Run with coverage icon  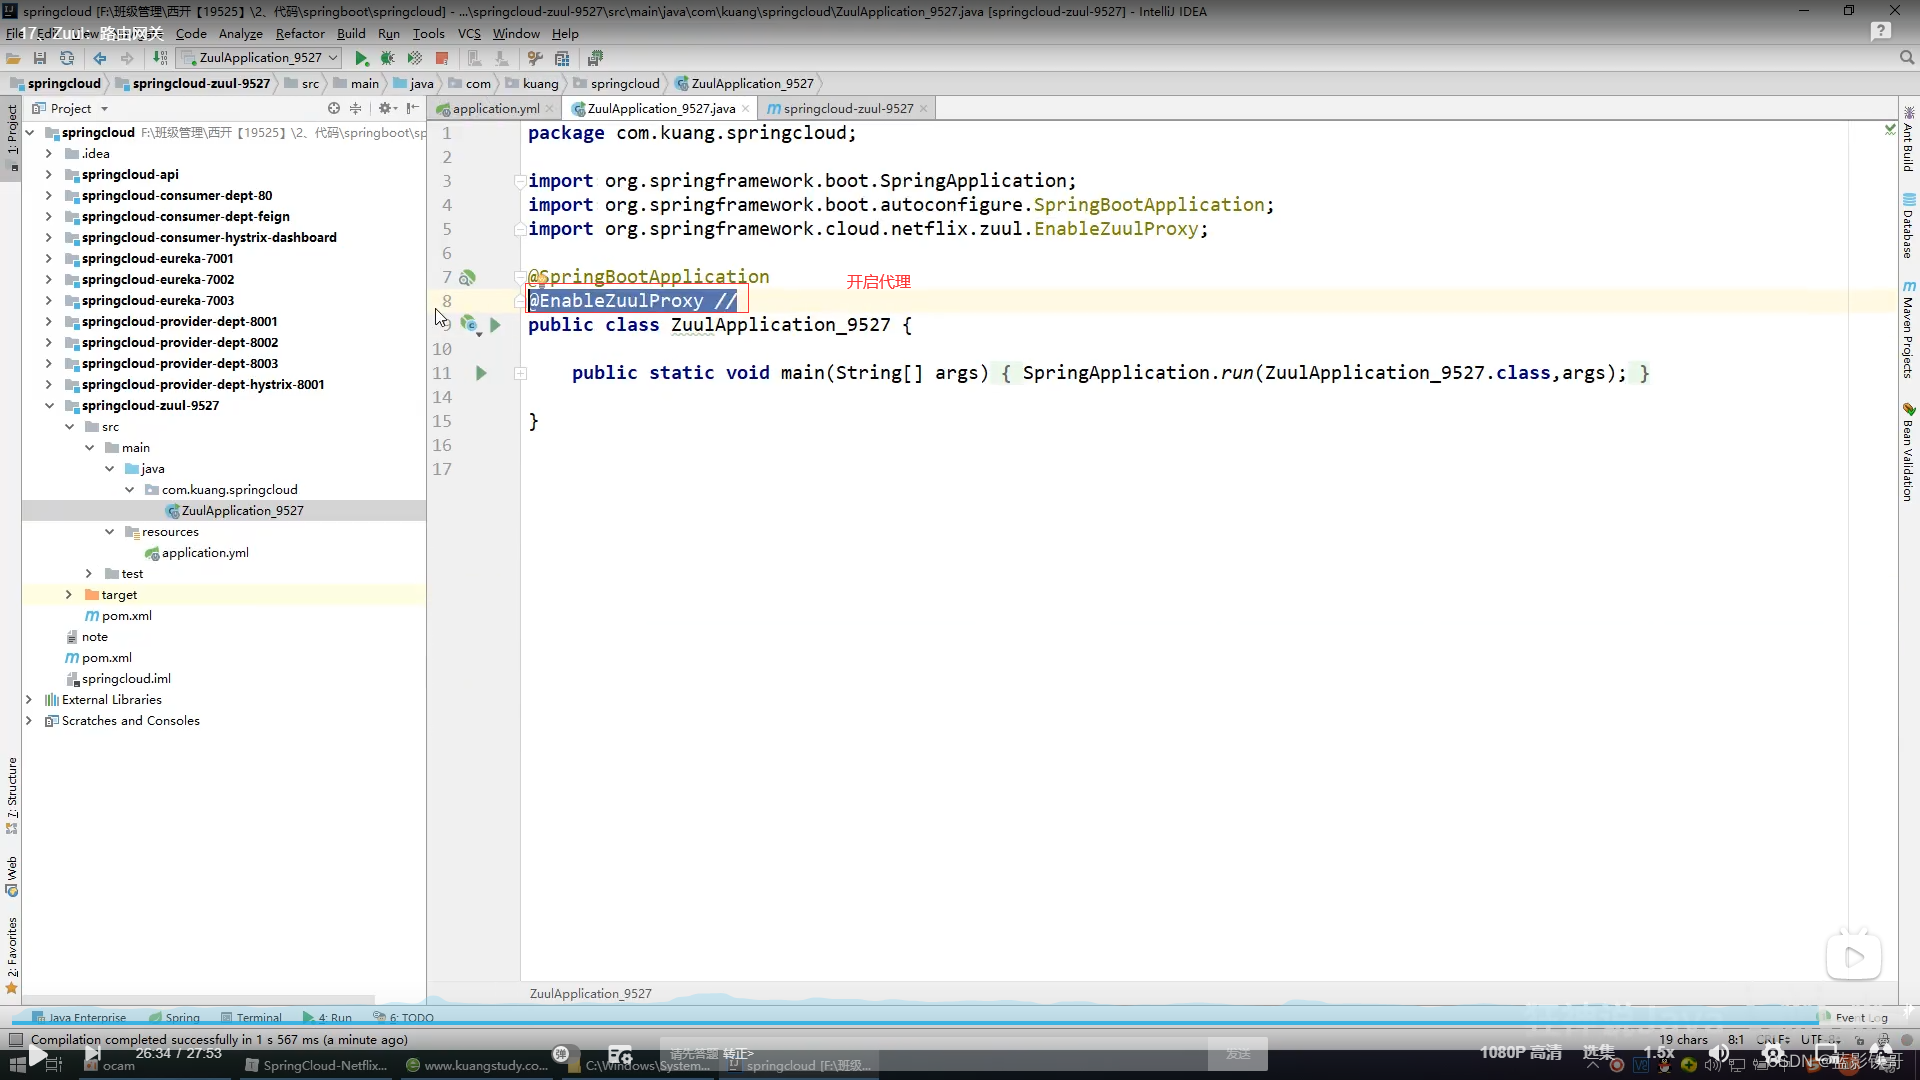click(x=415, y=58)
